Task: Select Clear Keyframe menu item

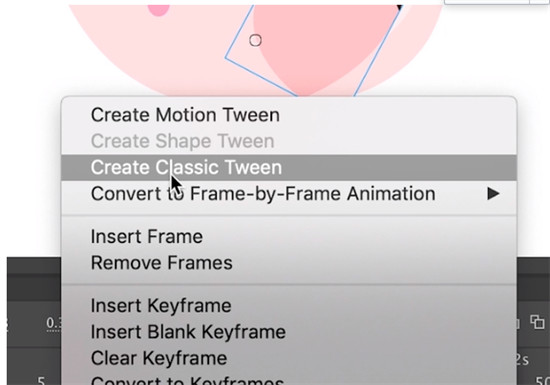Action: click(x=288, y=358)
